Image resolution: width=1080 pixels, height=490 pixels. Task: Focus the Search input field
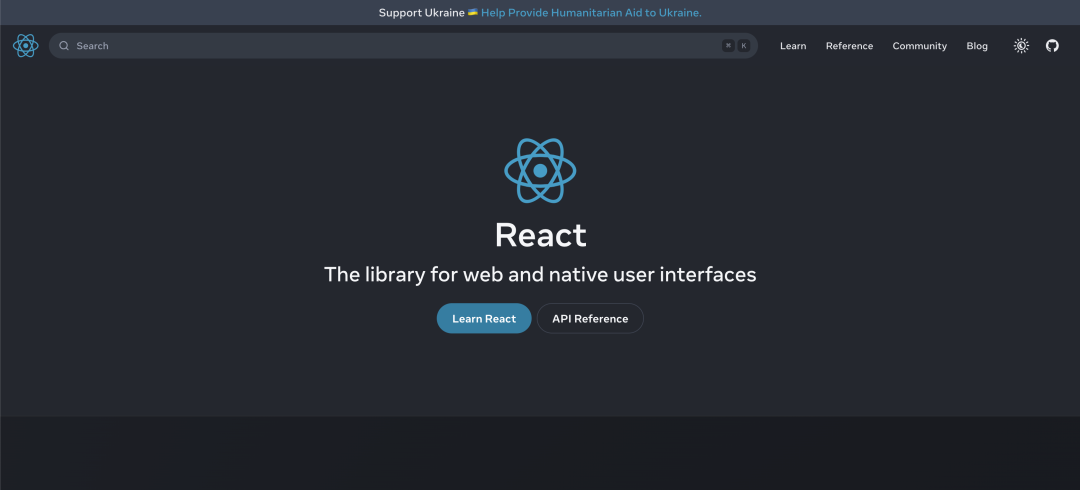click(403, 45)
